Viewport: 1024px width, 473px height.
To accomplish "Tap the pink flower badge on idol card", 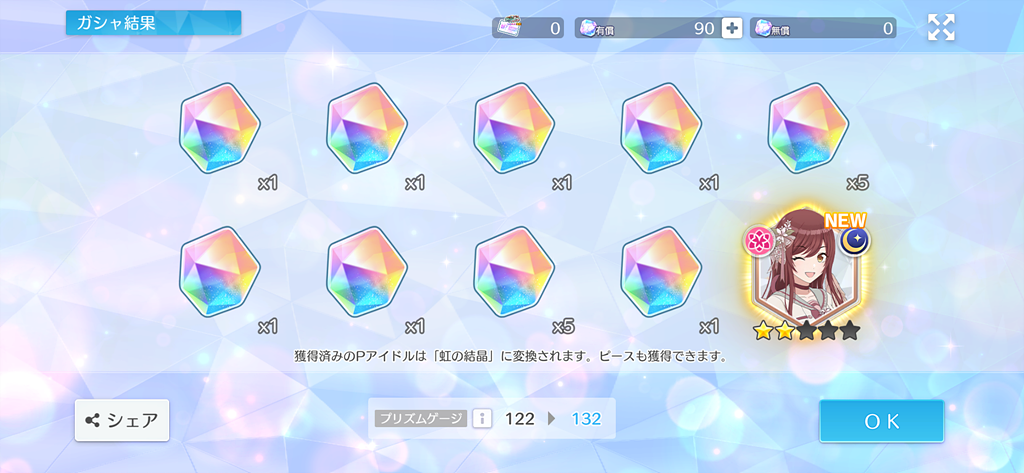I will [x=758, y=242].
